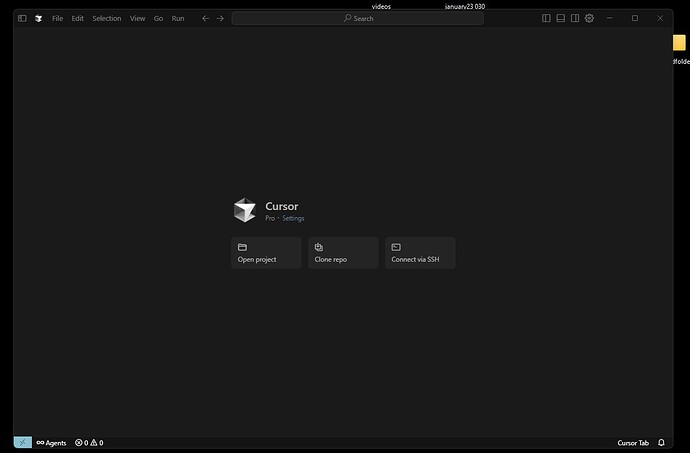Minimize the Cursor window
The height and width of the screenshot is (453, 690).
[609, 18]
